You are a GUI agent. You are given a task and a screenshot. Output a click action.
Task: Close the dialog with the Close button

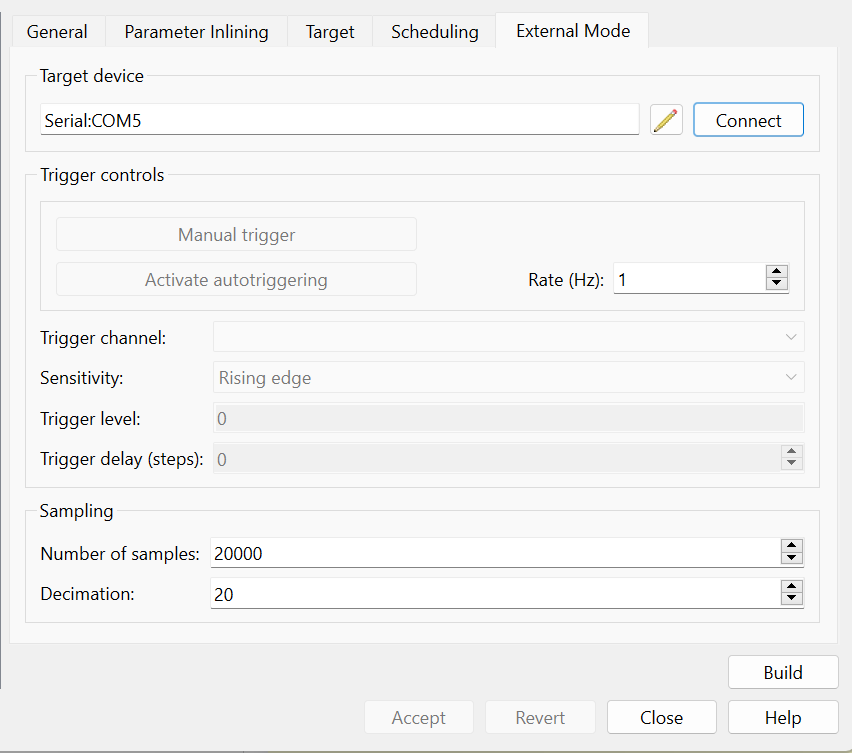662,717
